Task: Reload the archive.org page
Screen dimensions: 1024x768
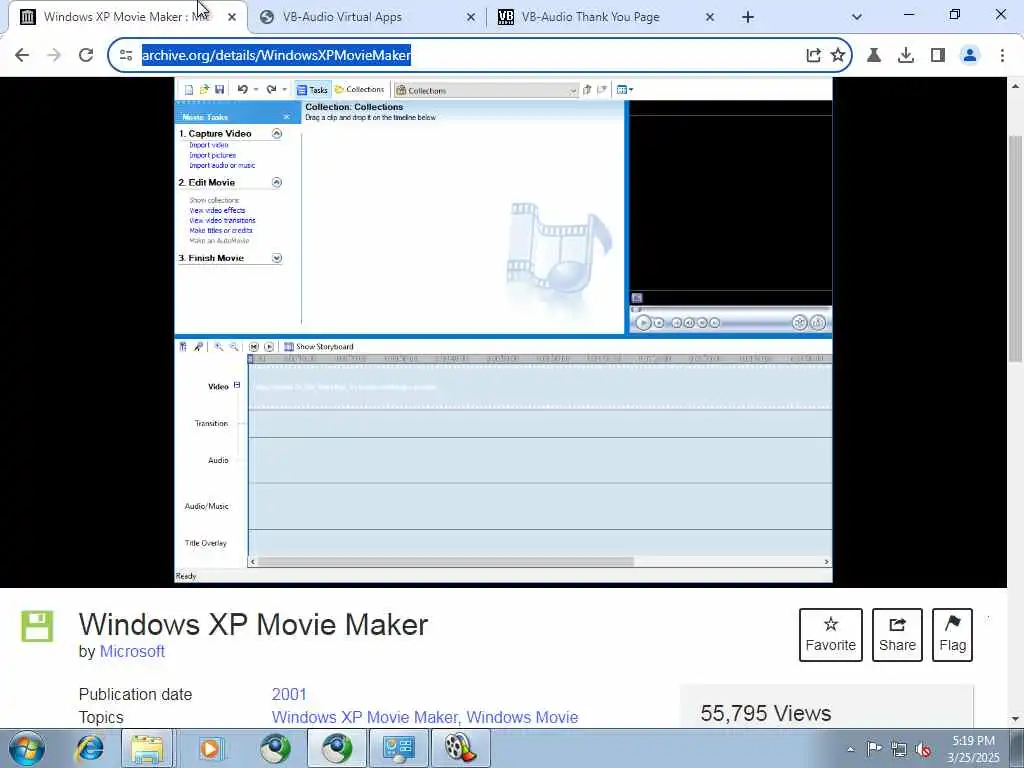Action: 86,55
